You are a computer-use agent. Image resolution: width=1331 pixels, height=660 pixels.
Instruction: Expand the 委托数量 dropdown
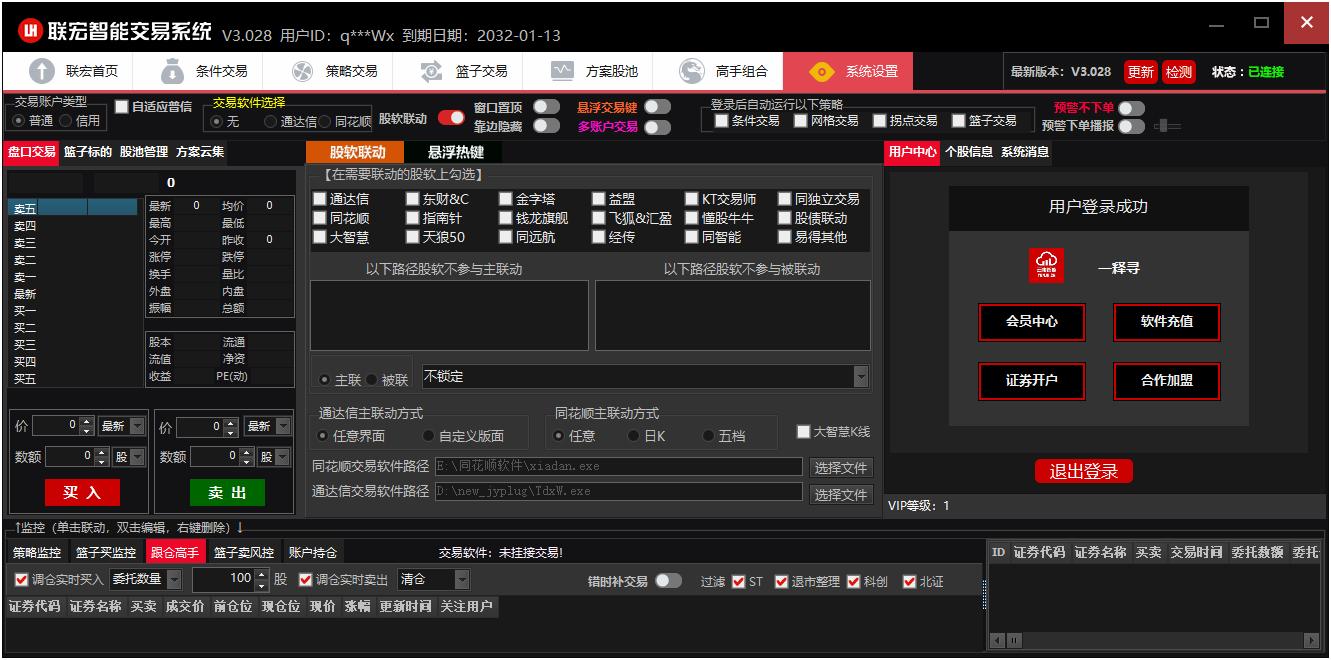(174, 579)
